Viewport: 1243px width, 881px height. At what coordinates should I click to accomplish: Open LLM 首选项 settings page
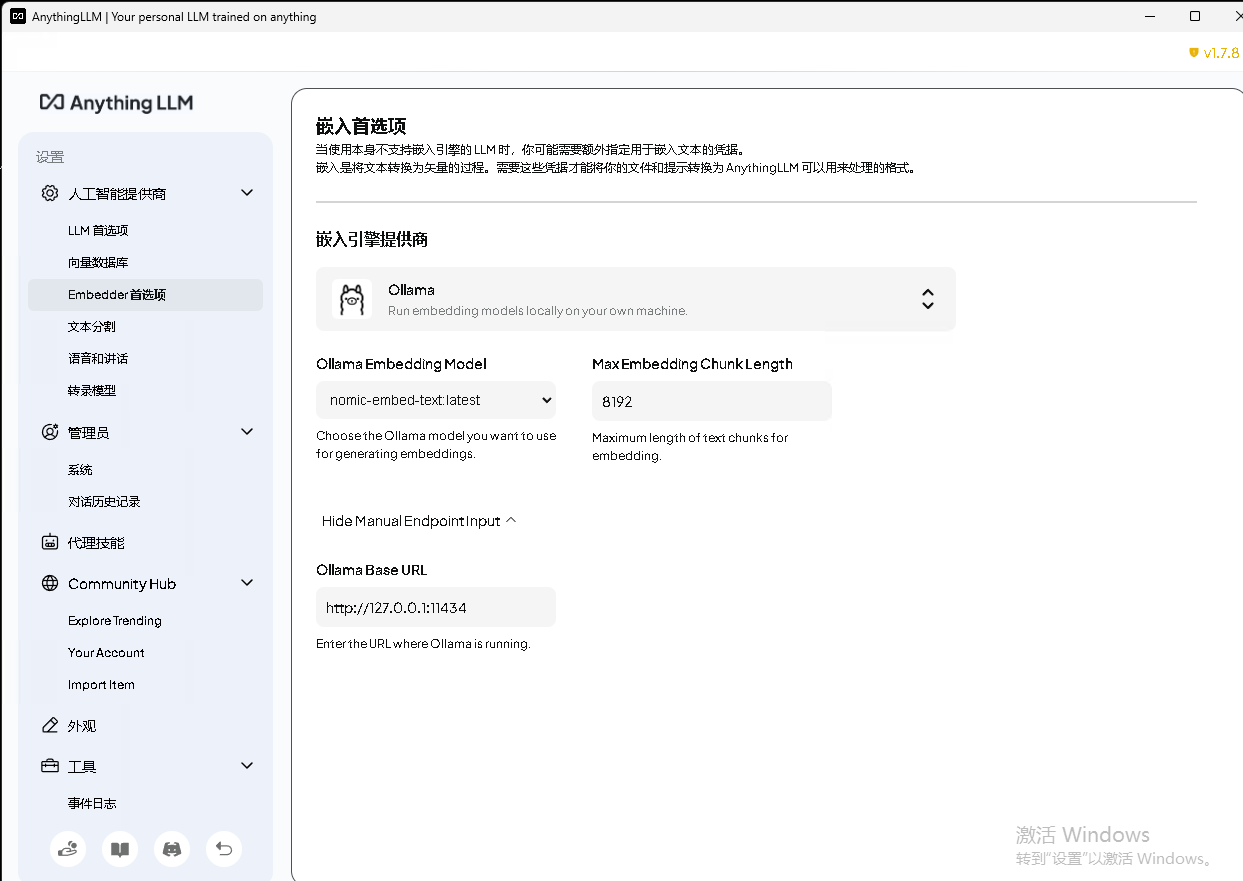(x=98, y=230)
